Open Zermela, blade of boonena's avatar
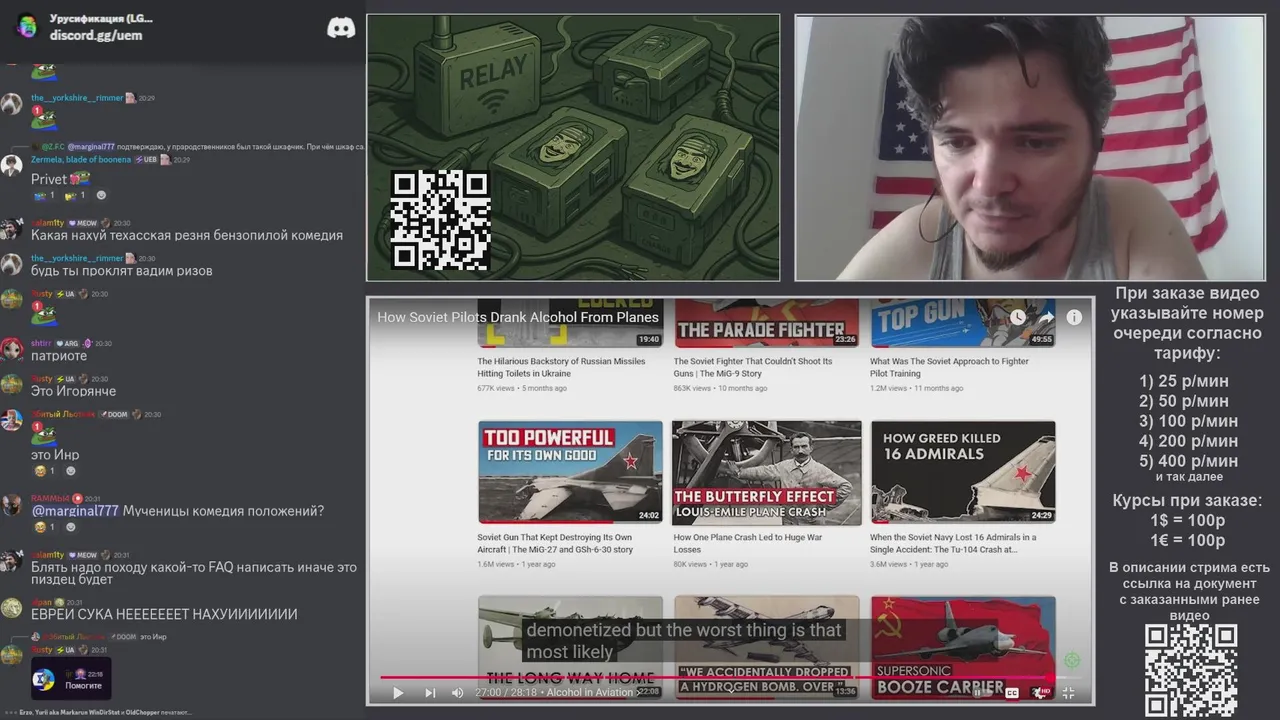 tap(12, 166)
